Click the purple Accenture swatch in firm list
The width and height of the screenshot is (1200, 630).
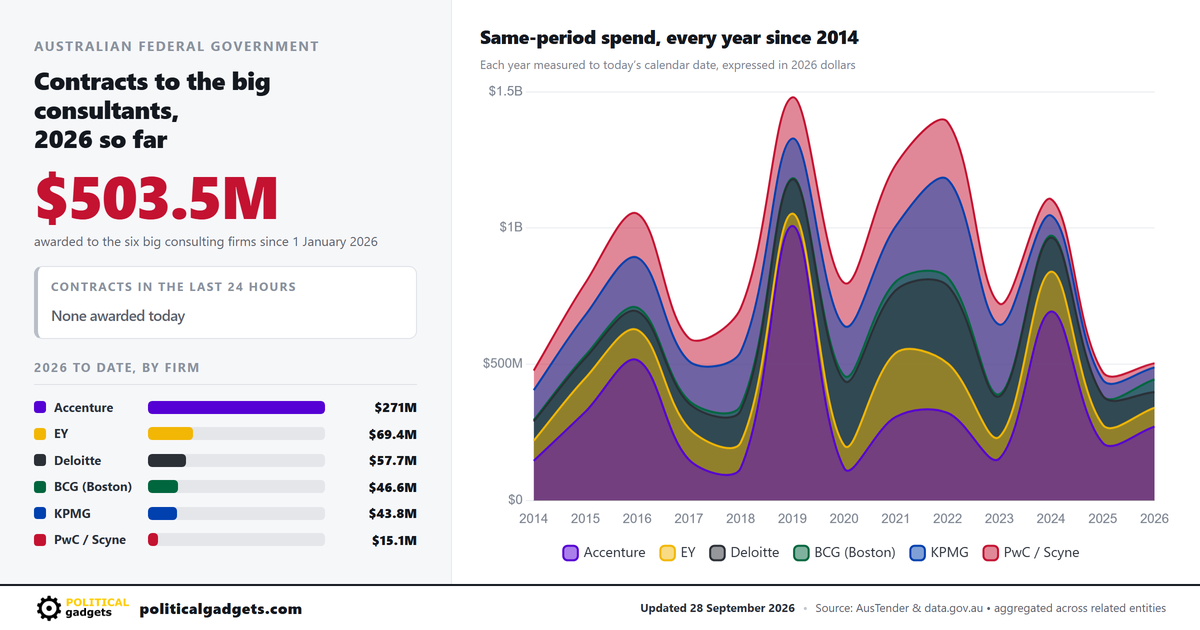[40, 408]
